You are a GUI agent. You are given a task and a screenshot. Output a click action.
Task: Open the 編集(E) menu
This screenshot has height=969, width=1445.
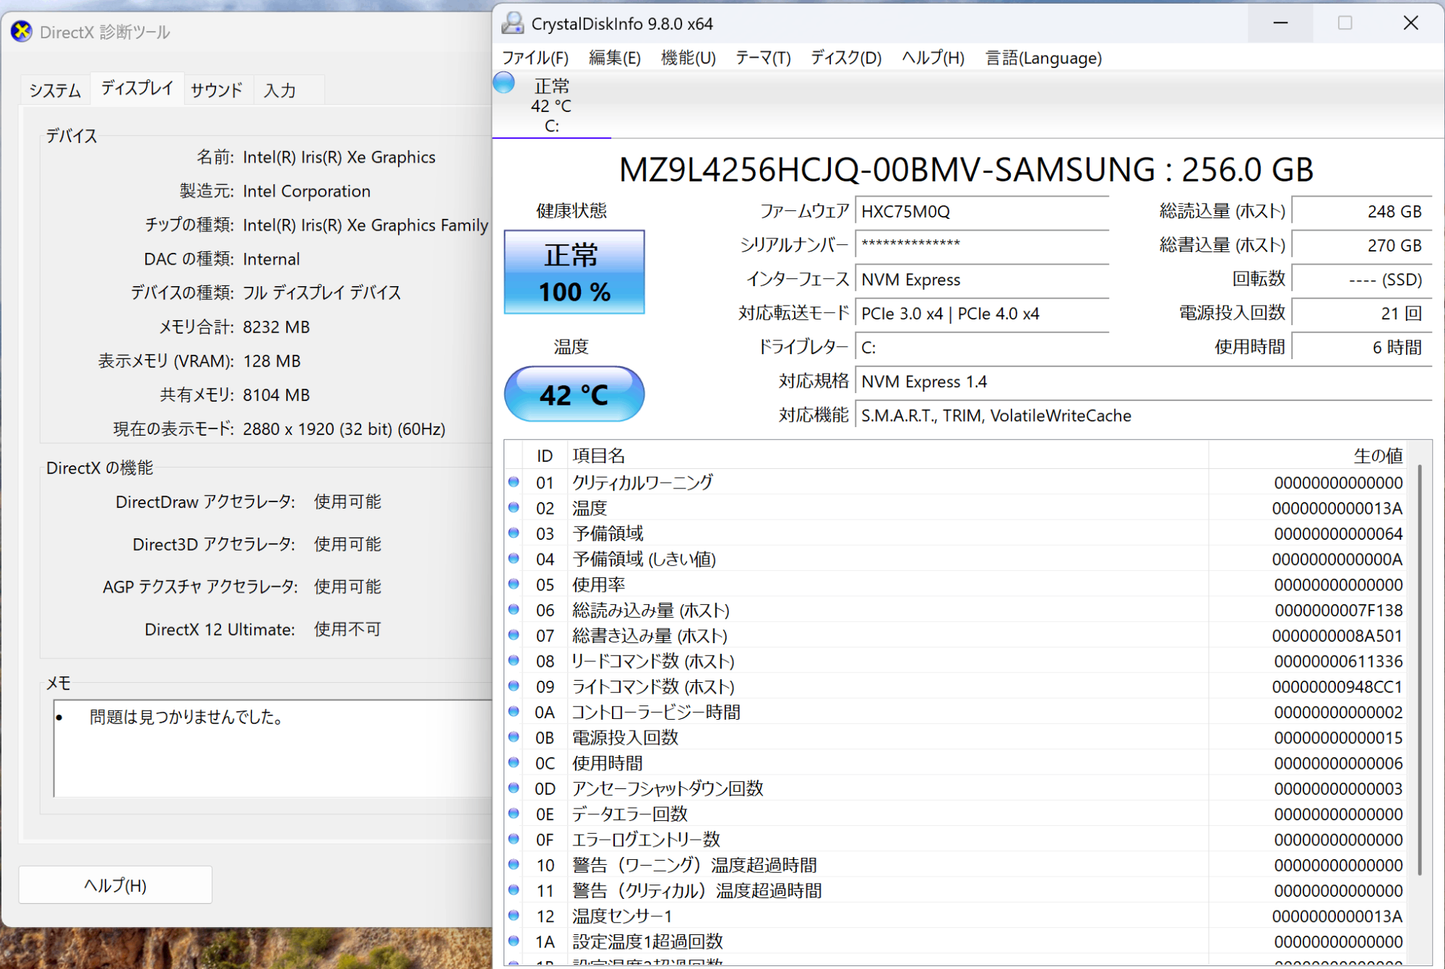click(x=615, y=58)
